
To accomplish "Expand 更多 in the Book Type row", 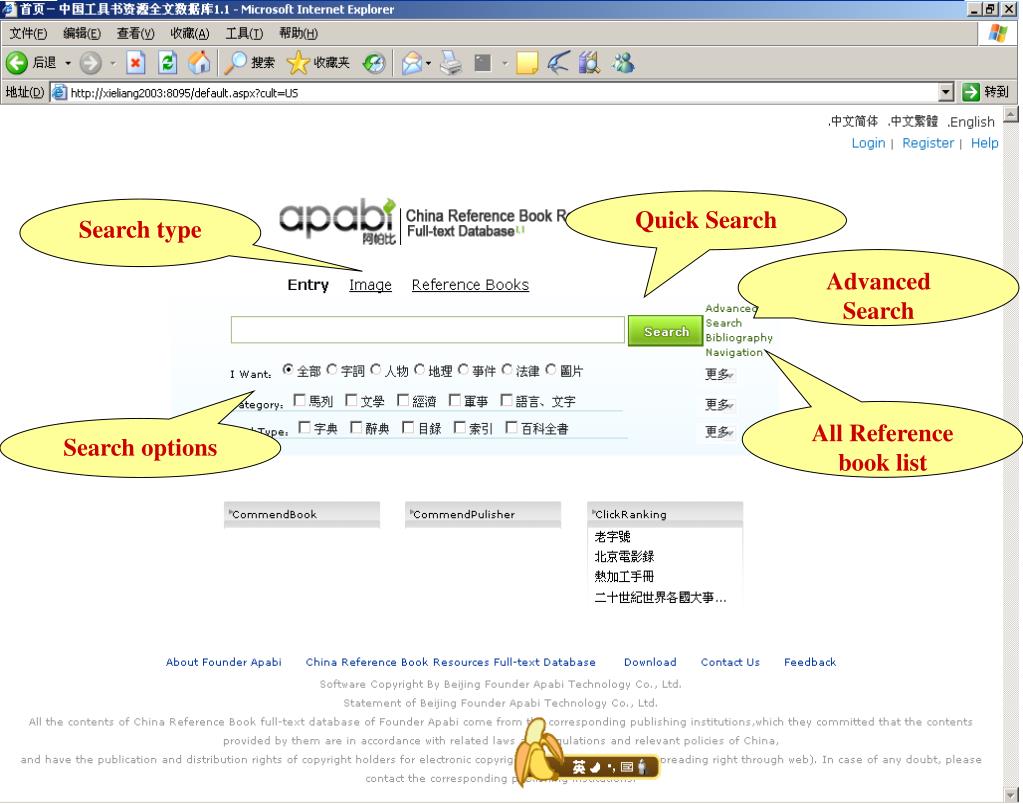I will (x=719, y=431).
